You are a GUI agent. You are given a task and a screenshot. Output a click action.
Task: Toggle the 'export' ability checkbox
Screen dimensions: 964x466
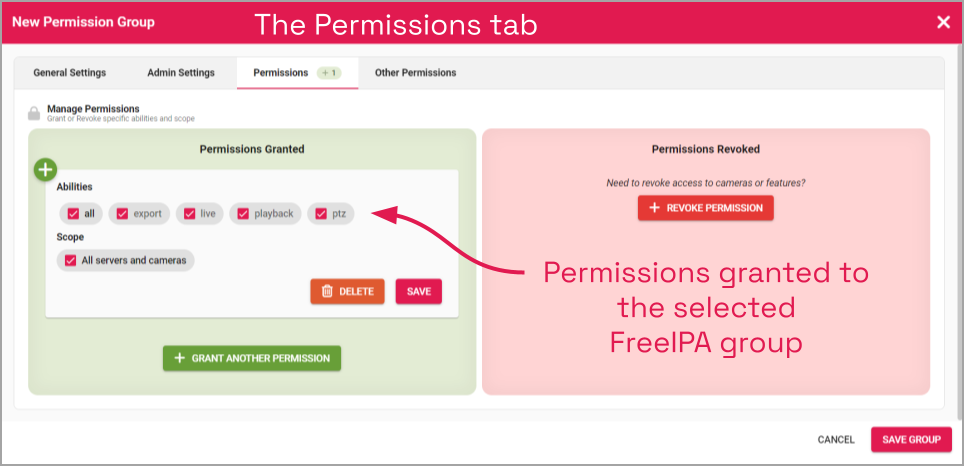tap(123, 214)
